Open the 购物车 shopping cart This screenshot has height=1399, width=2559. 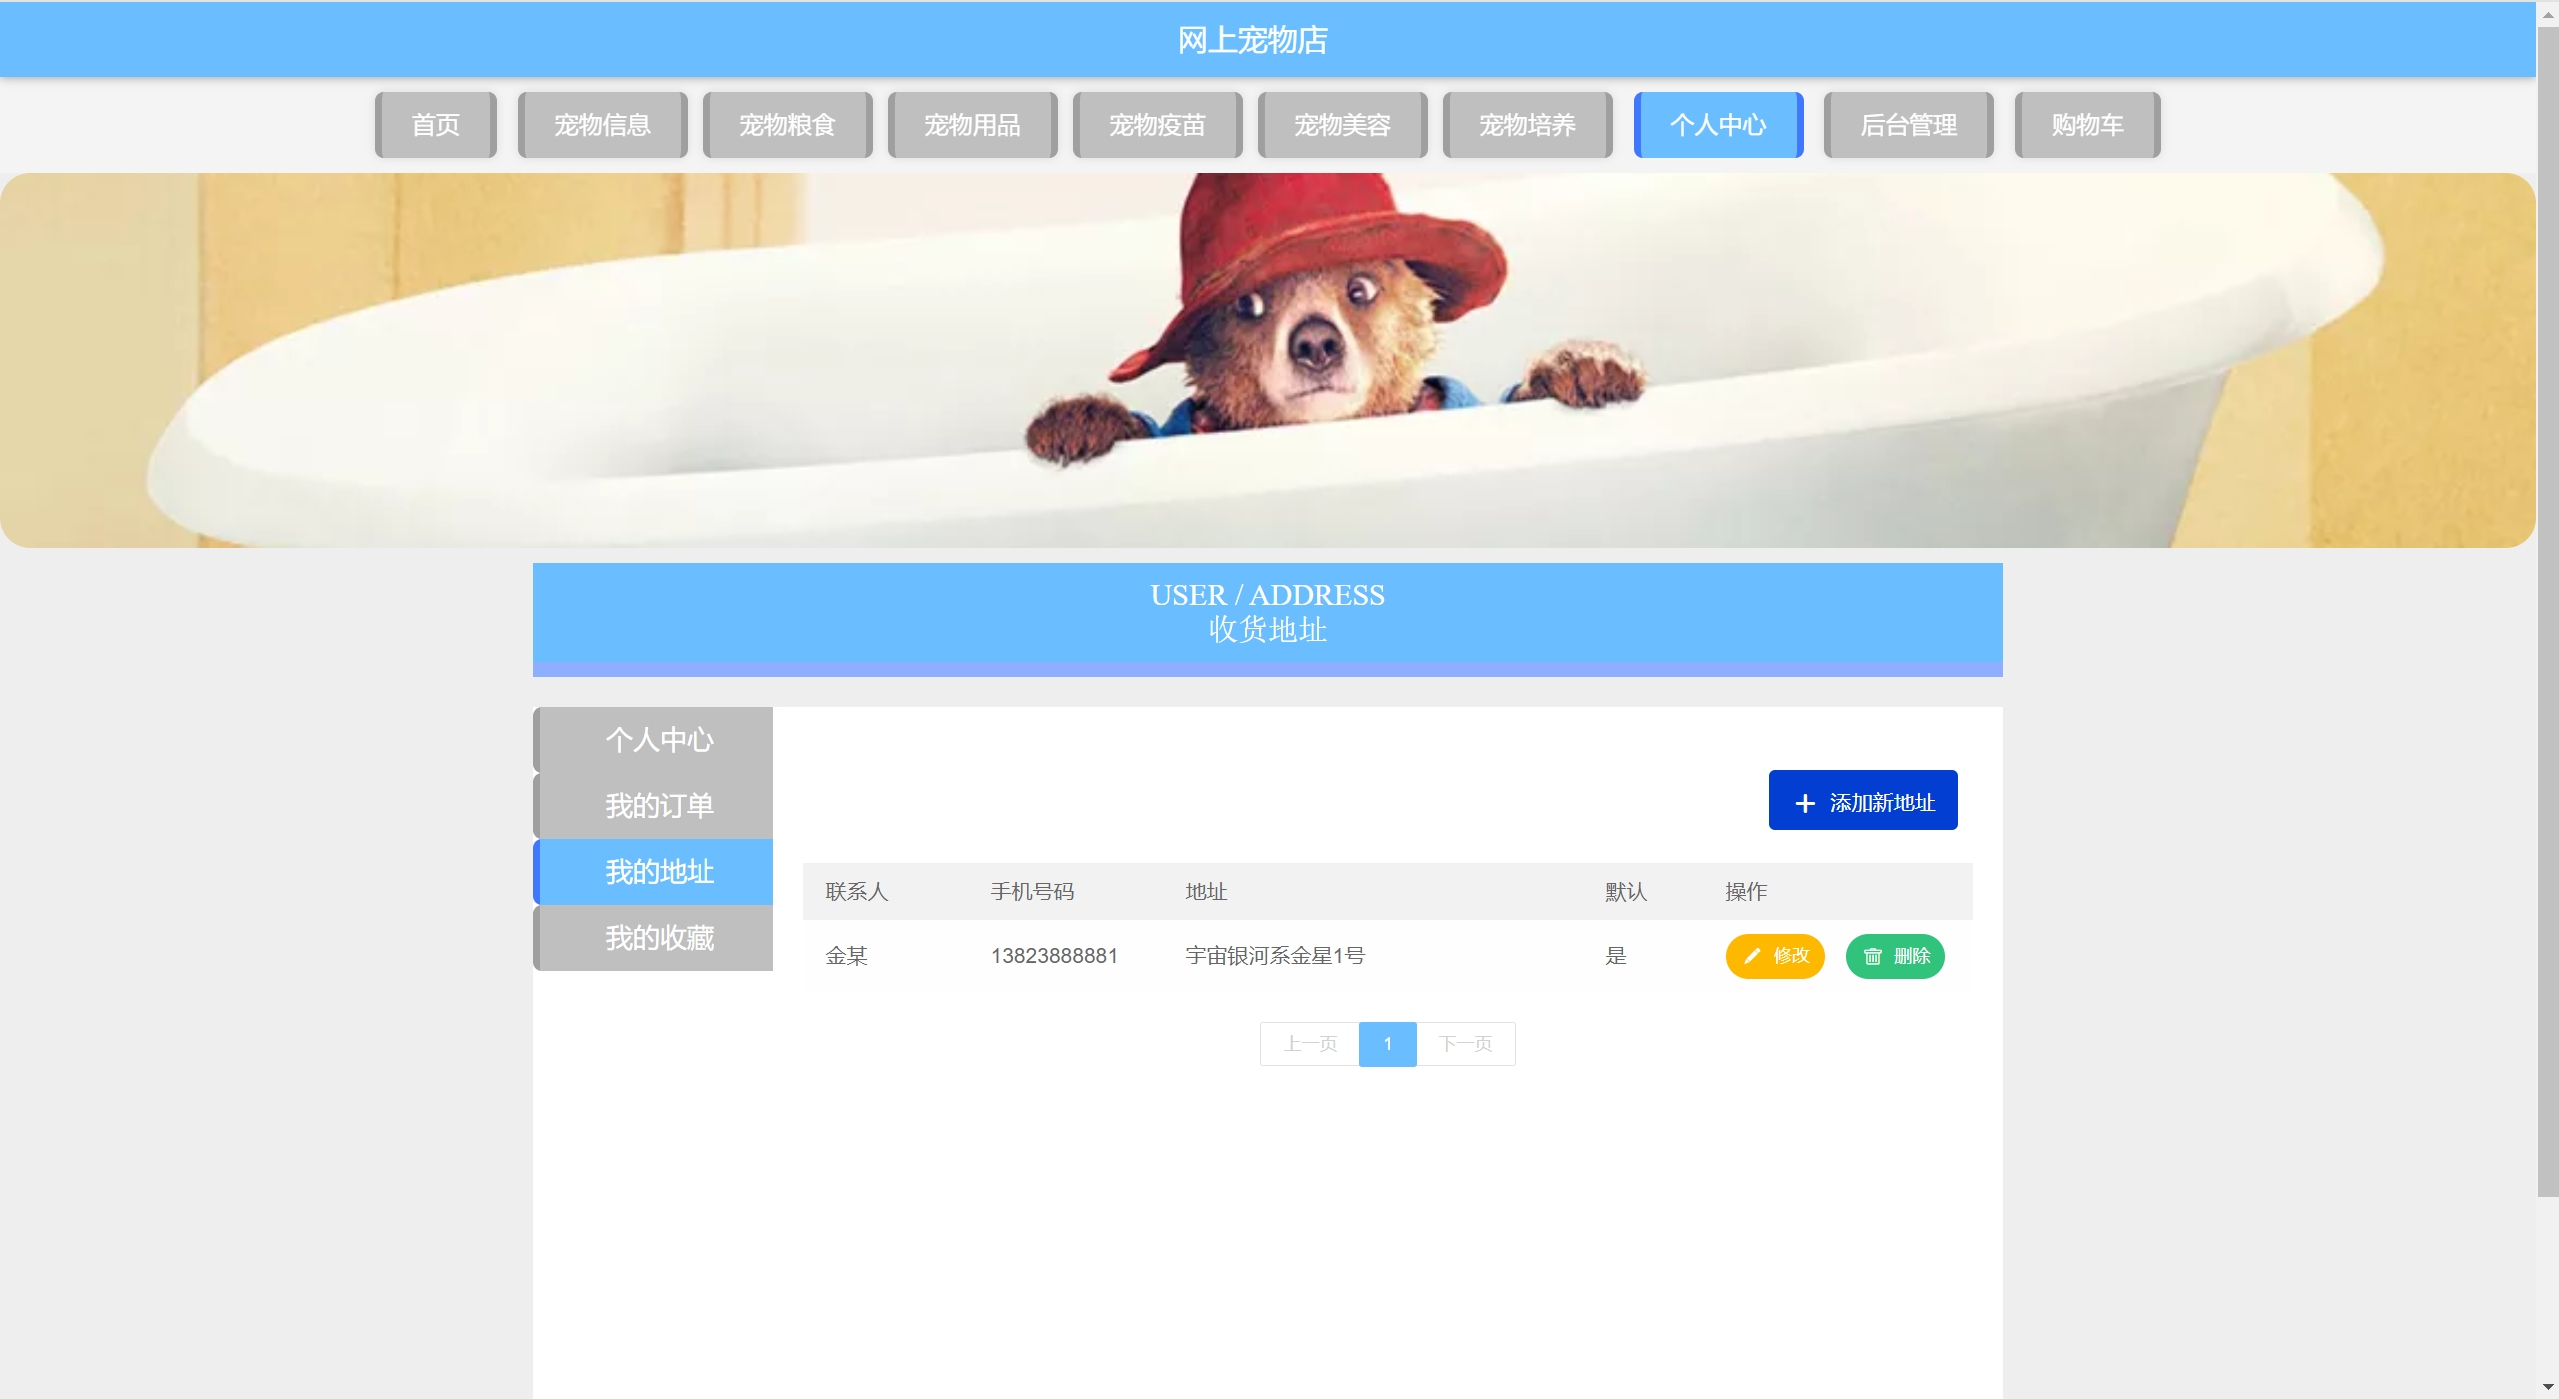(x=2087, y=125)
